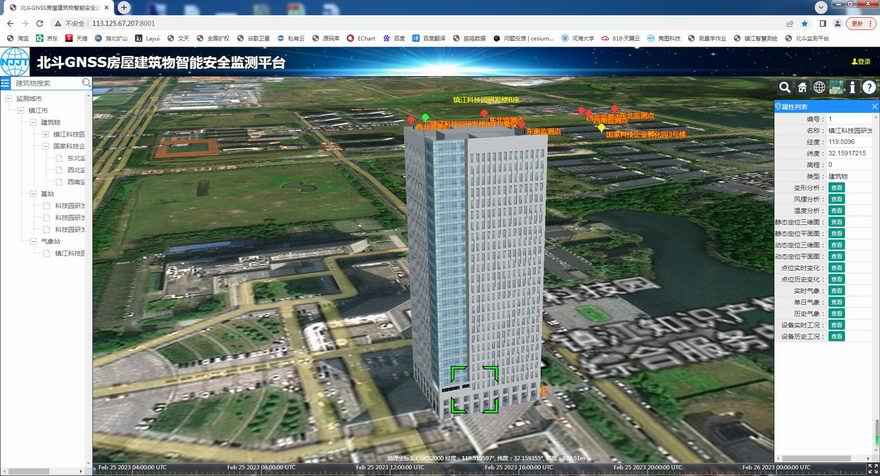This screenshot has height=476, width=880.
Task: Open the Layui bookmark
Action: point(148,38)
